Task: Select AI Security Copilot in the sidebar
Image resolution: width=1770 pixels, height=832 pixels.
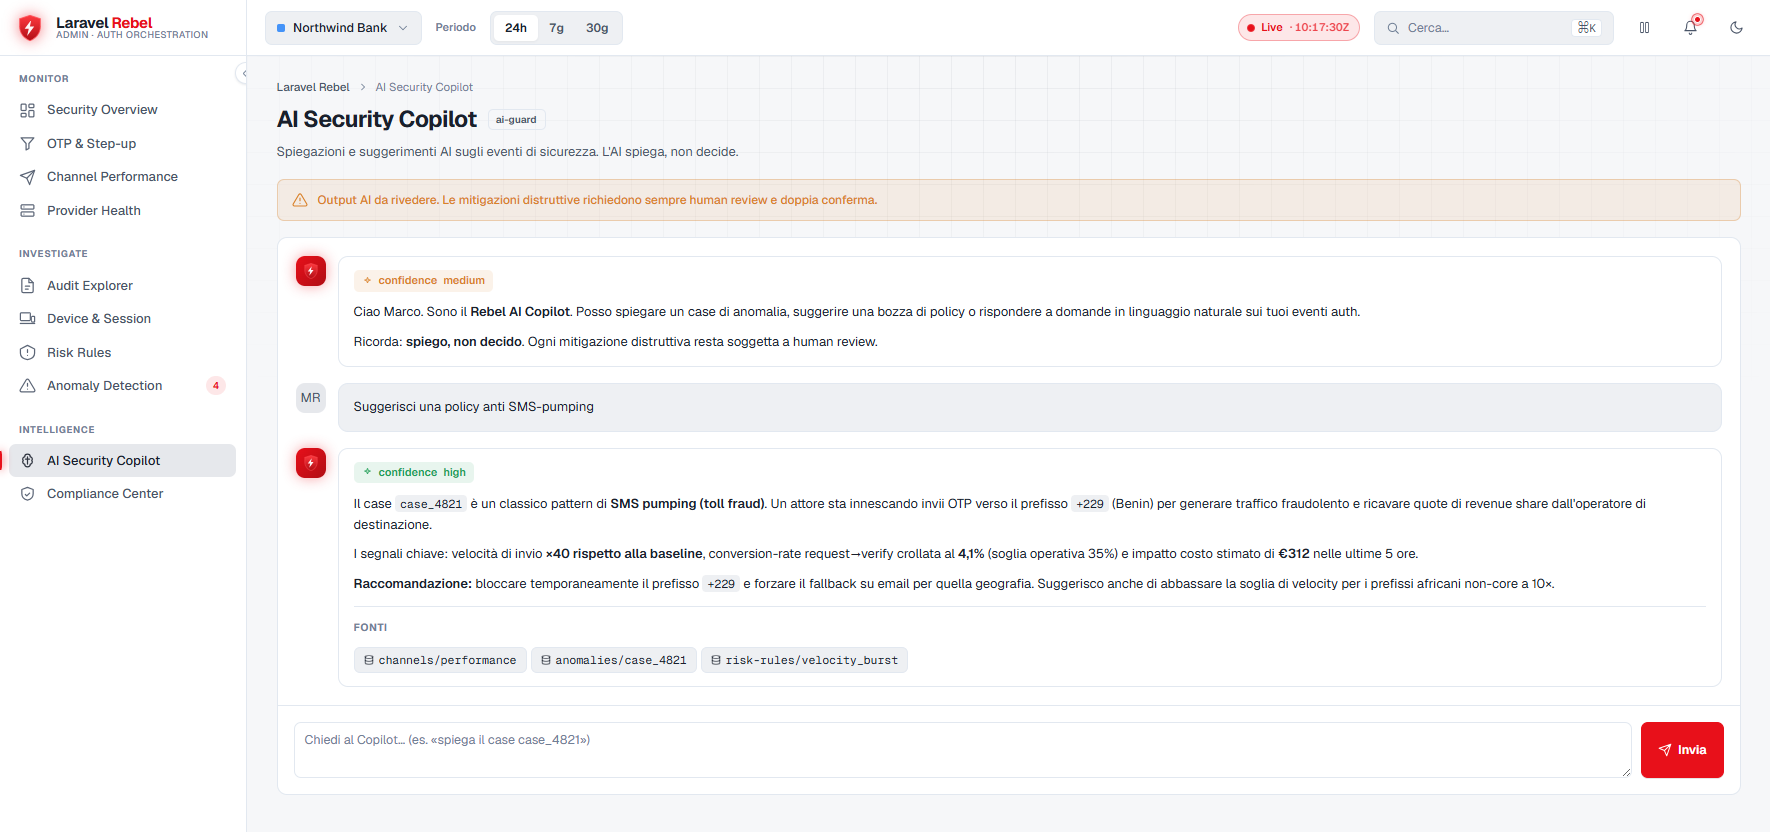Action: [122, 461]
